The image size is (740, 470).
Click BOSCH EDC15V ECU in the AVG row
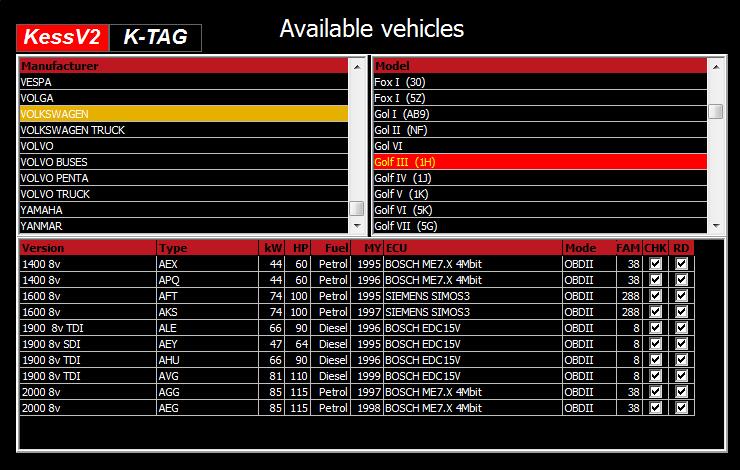coord(473,377)
